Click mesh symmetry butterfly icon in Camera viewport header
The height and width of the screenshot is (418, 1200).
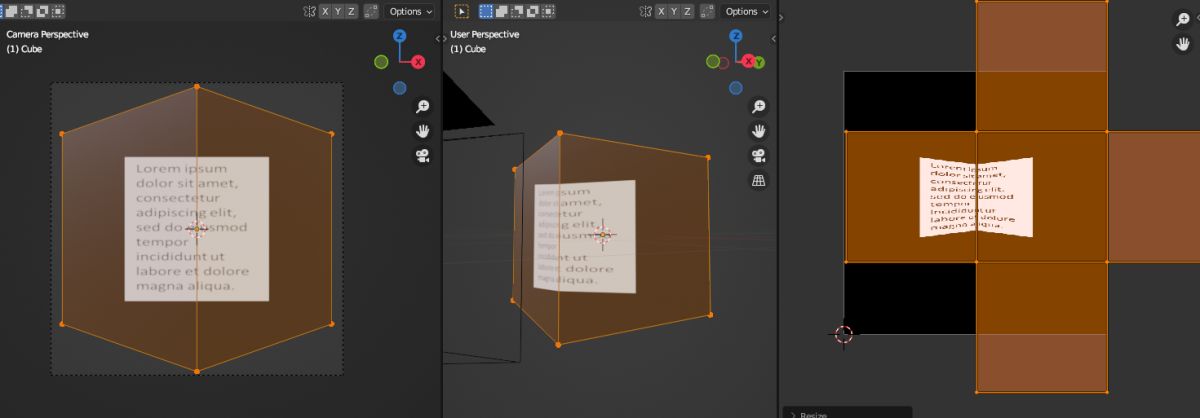tap(309, 12)
